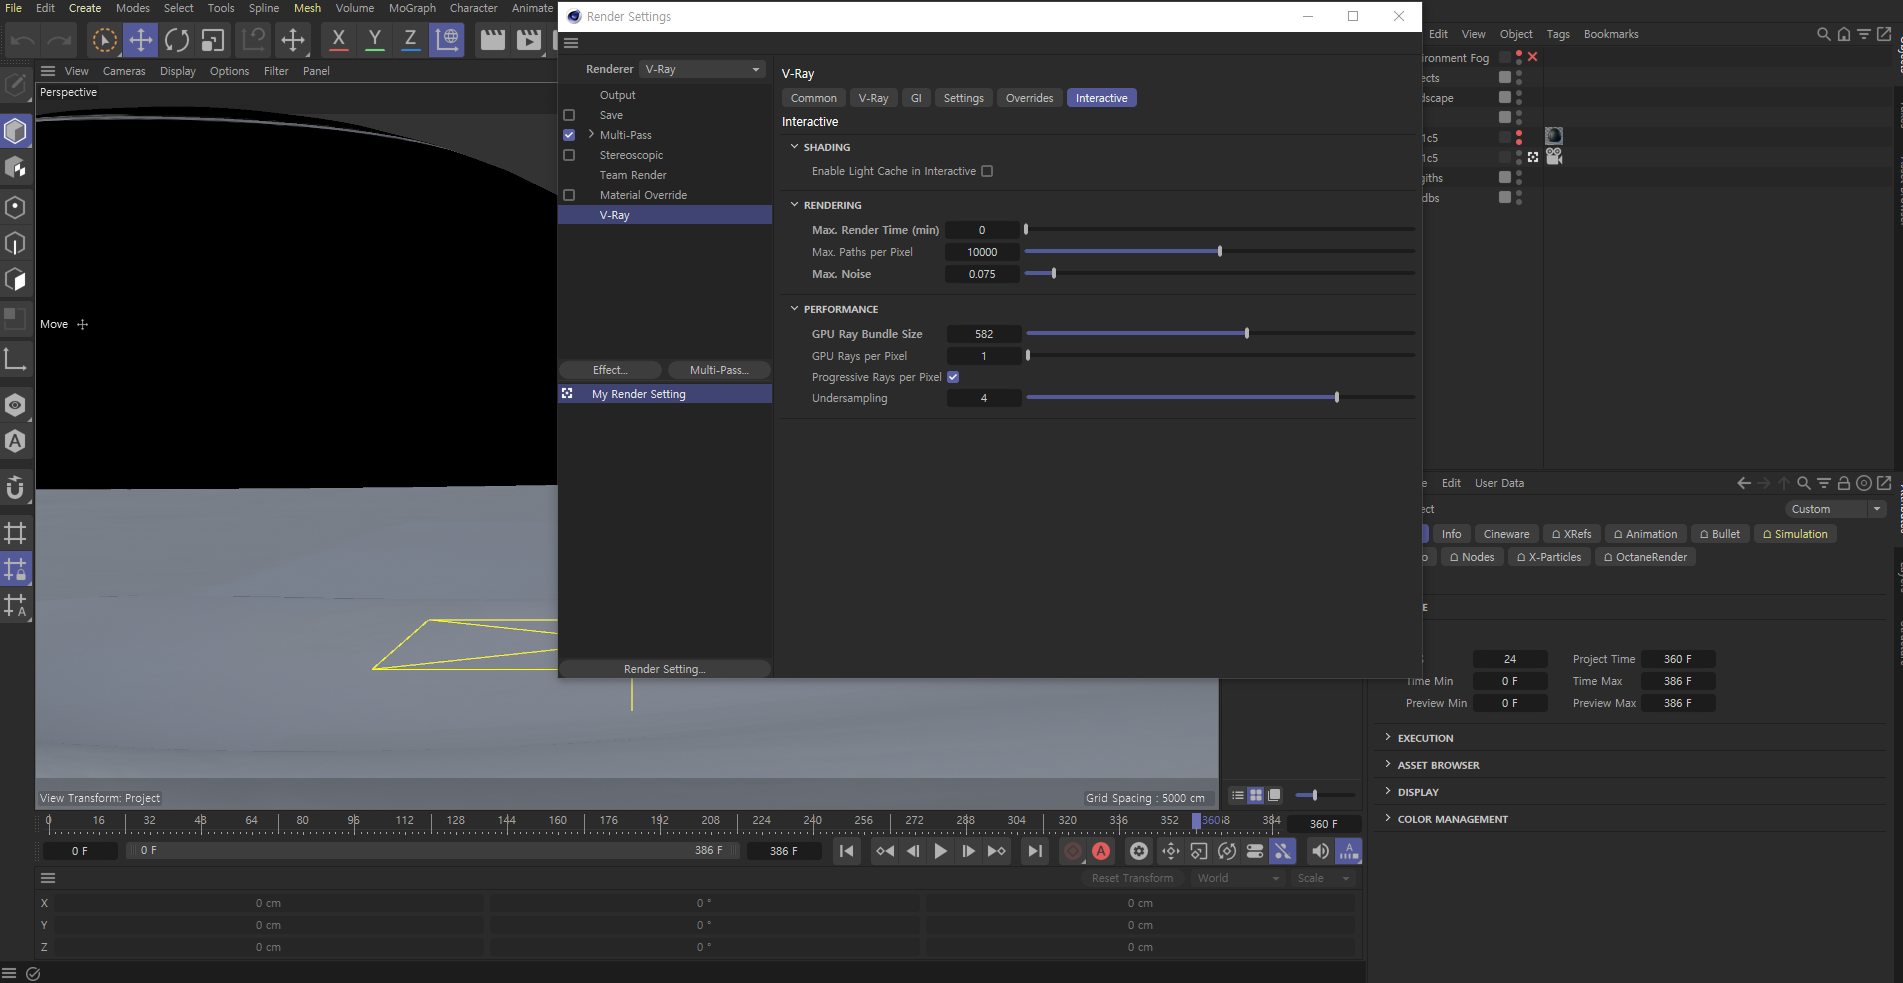Expand EXECUTION section
This screenshot has width=1903, height=983.
[1388, 737]
